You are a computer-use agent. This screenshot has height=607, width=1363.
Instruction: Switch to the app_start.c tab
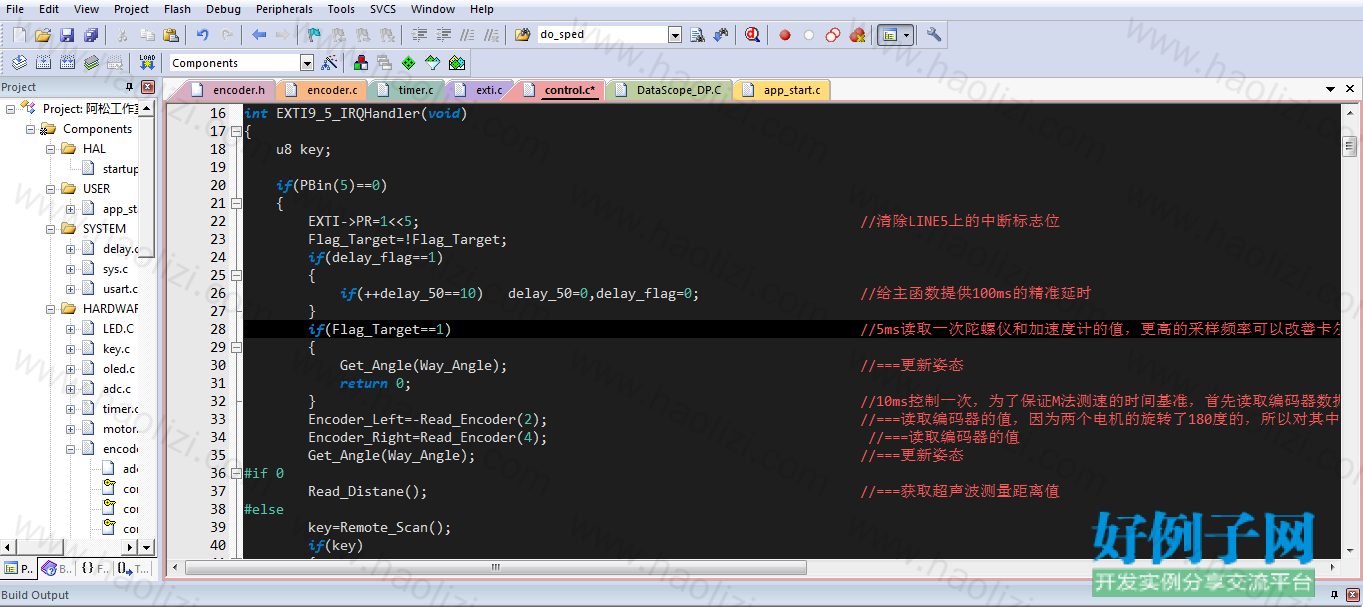(782, 90)
